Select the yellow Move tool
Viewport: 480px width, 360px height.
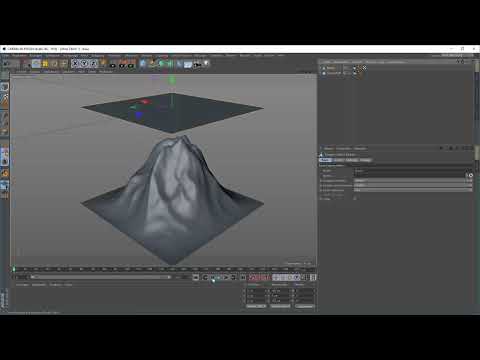[x=45, y=64]
